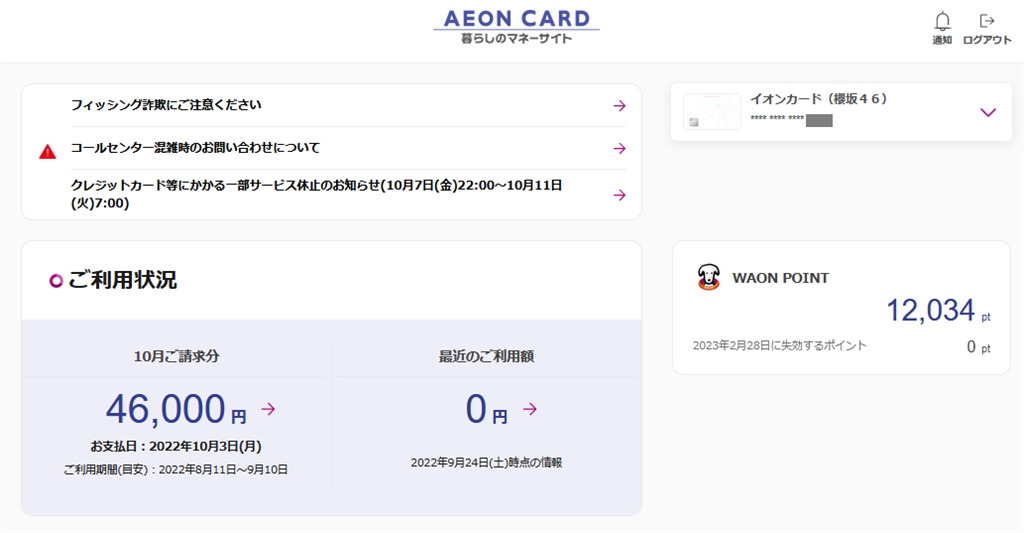
Task: View the 46,000 yen October billing amount
Action: pos(166,409)
